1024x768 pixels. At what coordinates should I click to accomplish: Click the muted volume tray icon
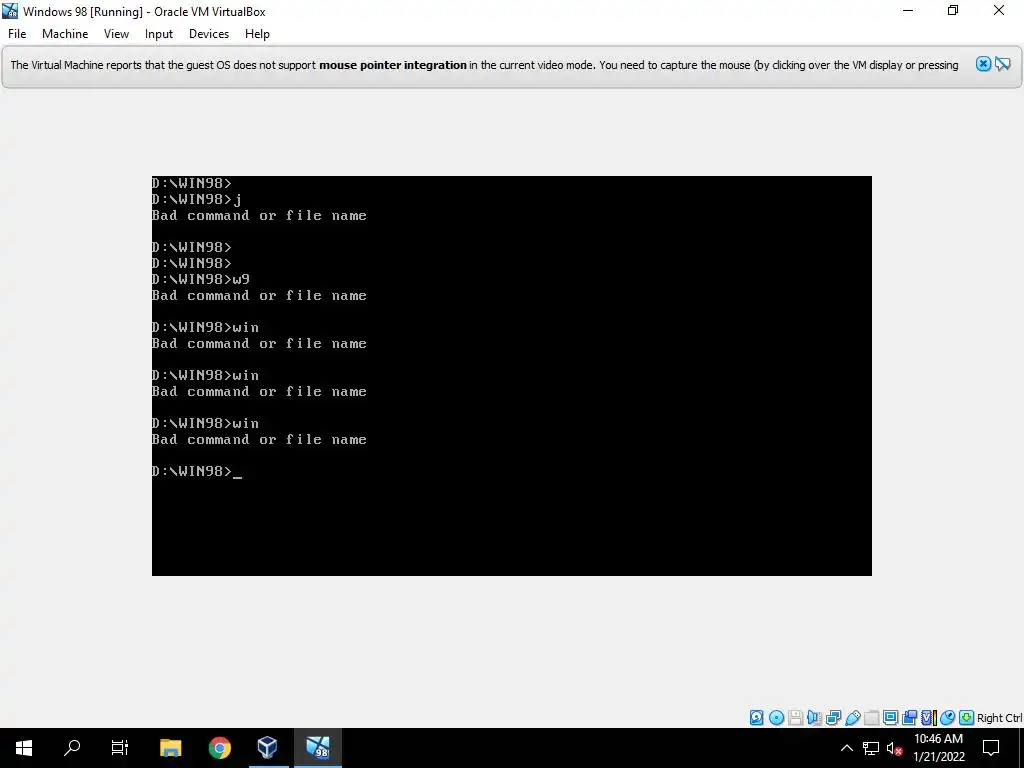(x=894, y=748)
